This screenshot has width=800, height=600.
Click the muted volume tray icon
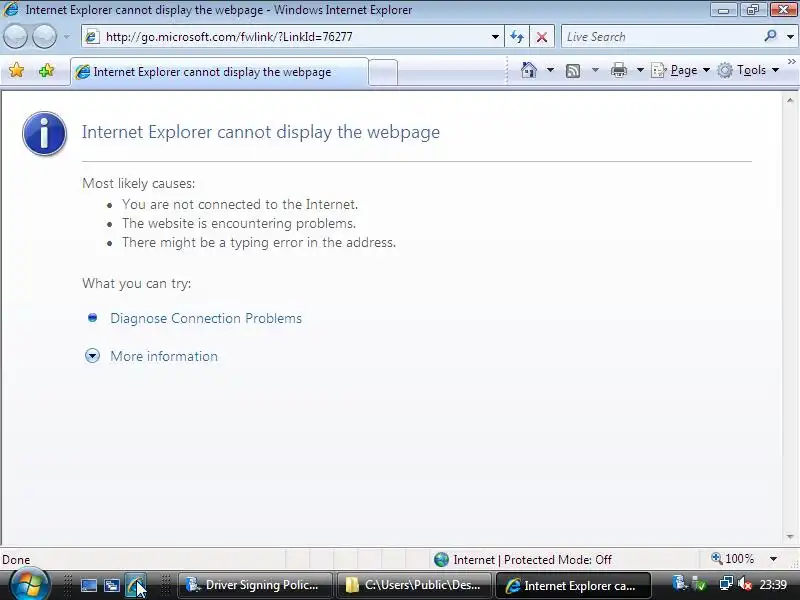(x=745, y=584)
